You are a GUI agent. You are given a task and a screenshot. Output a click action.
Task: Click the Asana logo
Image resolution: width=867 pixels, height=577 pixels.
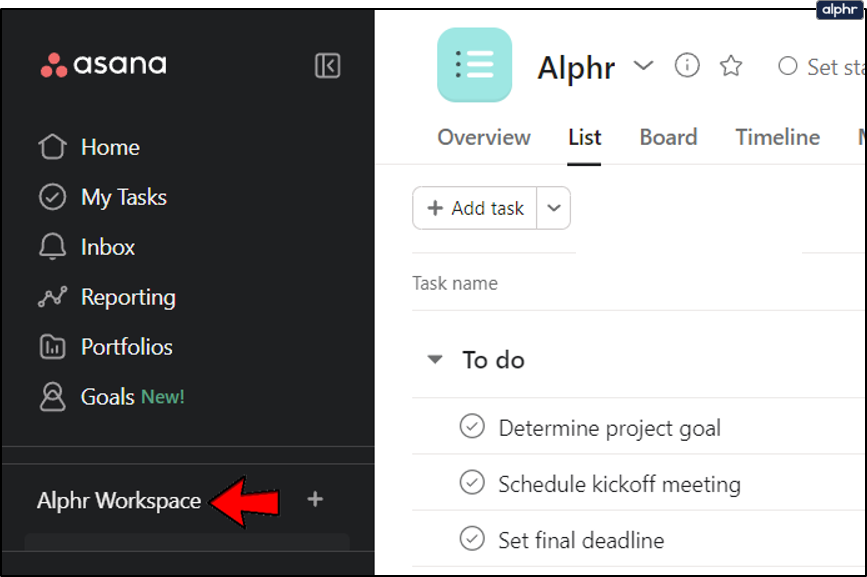coord(103,66)
